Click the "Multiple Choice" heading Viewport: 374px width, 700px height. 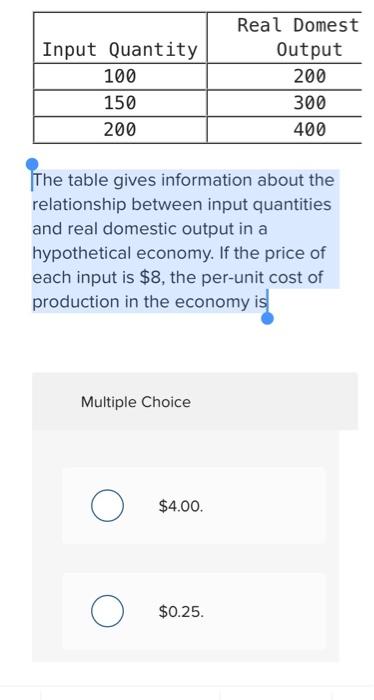click(x=136, y=402)
